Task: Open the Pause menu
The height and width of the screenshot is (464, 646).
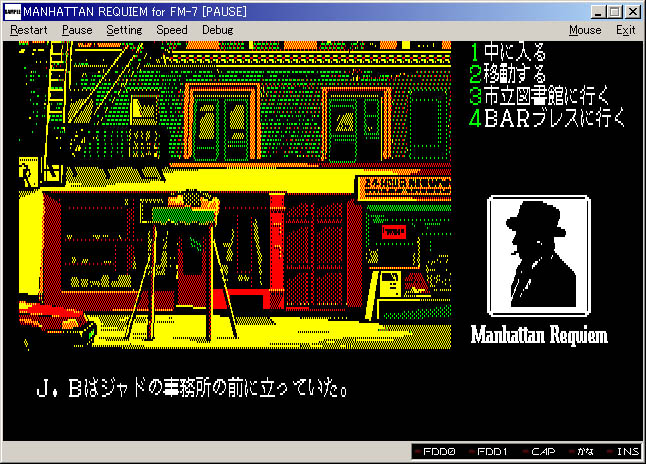Action: coord(76,30)
